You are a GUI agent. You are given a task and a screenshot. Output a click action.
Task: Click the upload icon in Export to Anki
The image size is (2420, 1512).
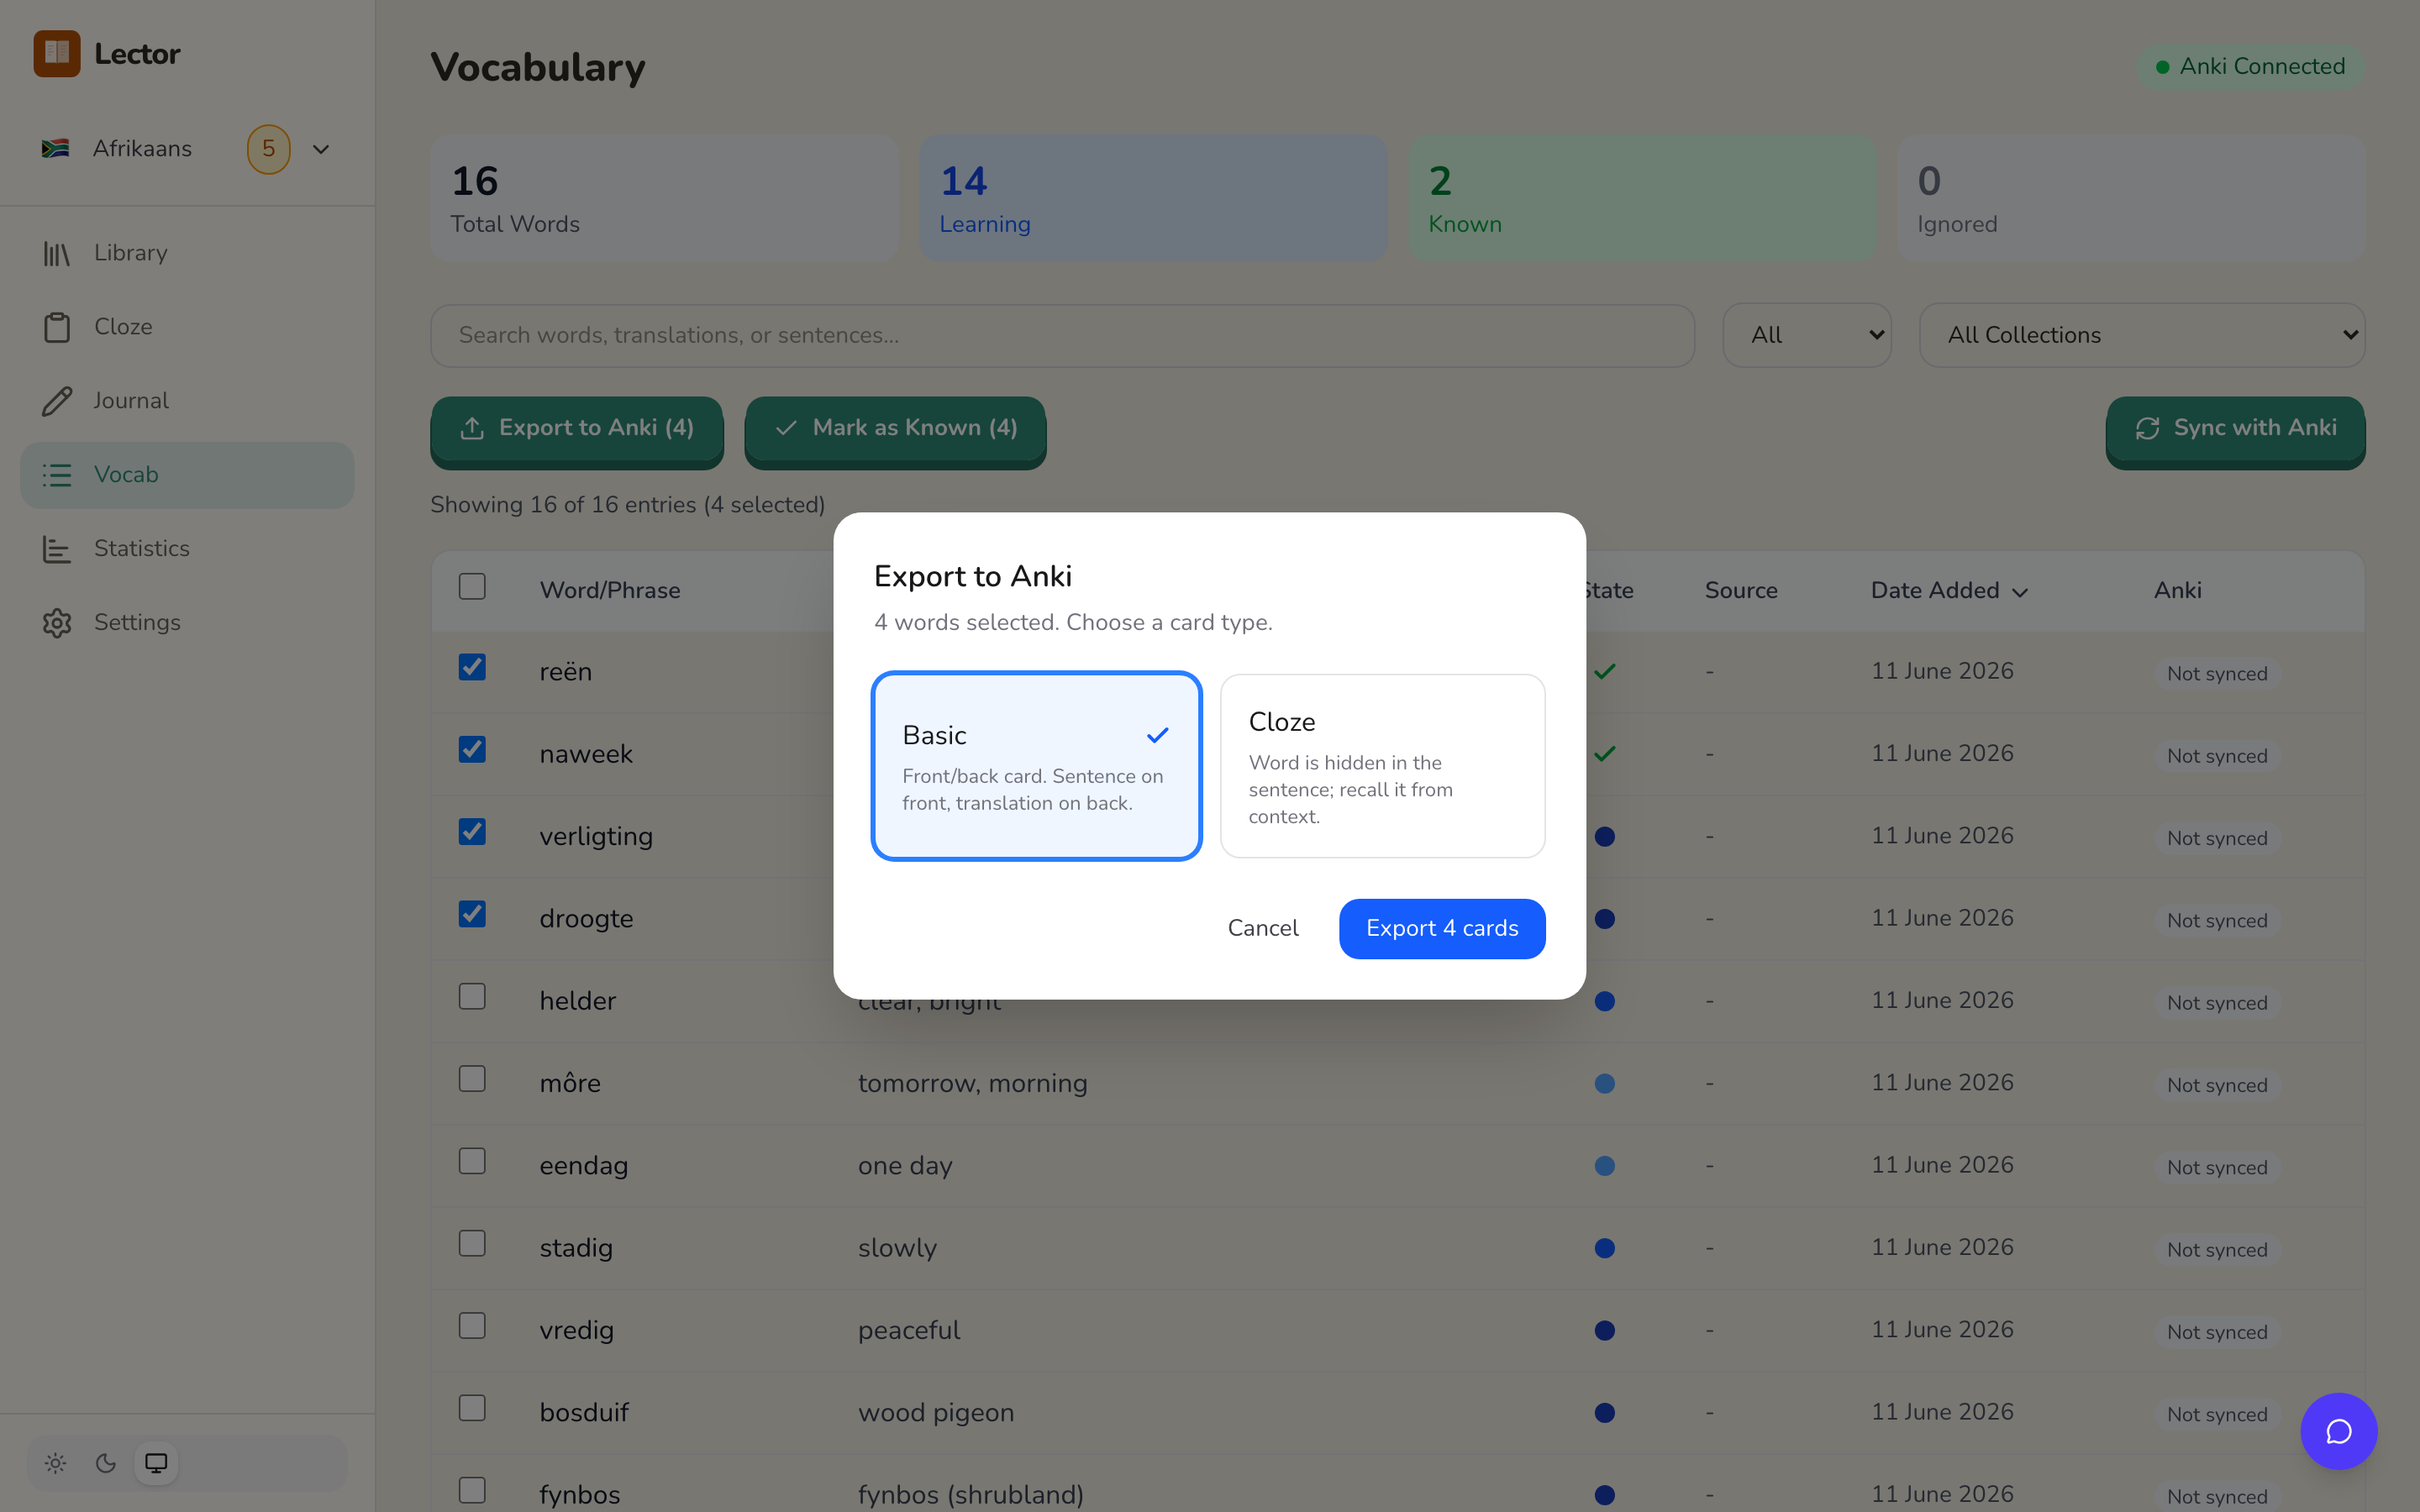tap(472, 428)
